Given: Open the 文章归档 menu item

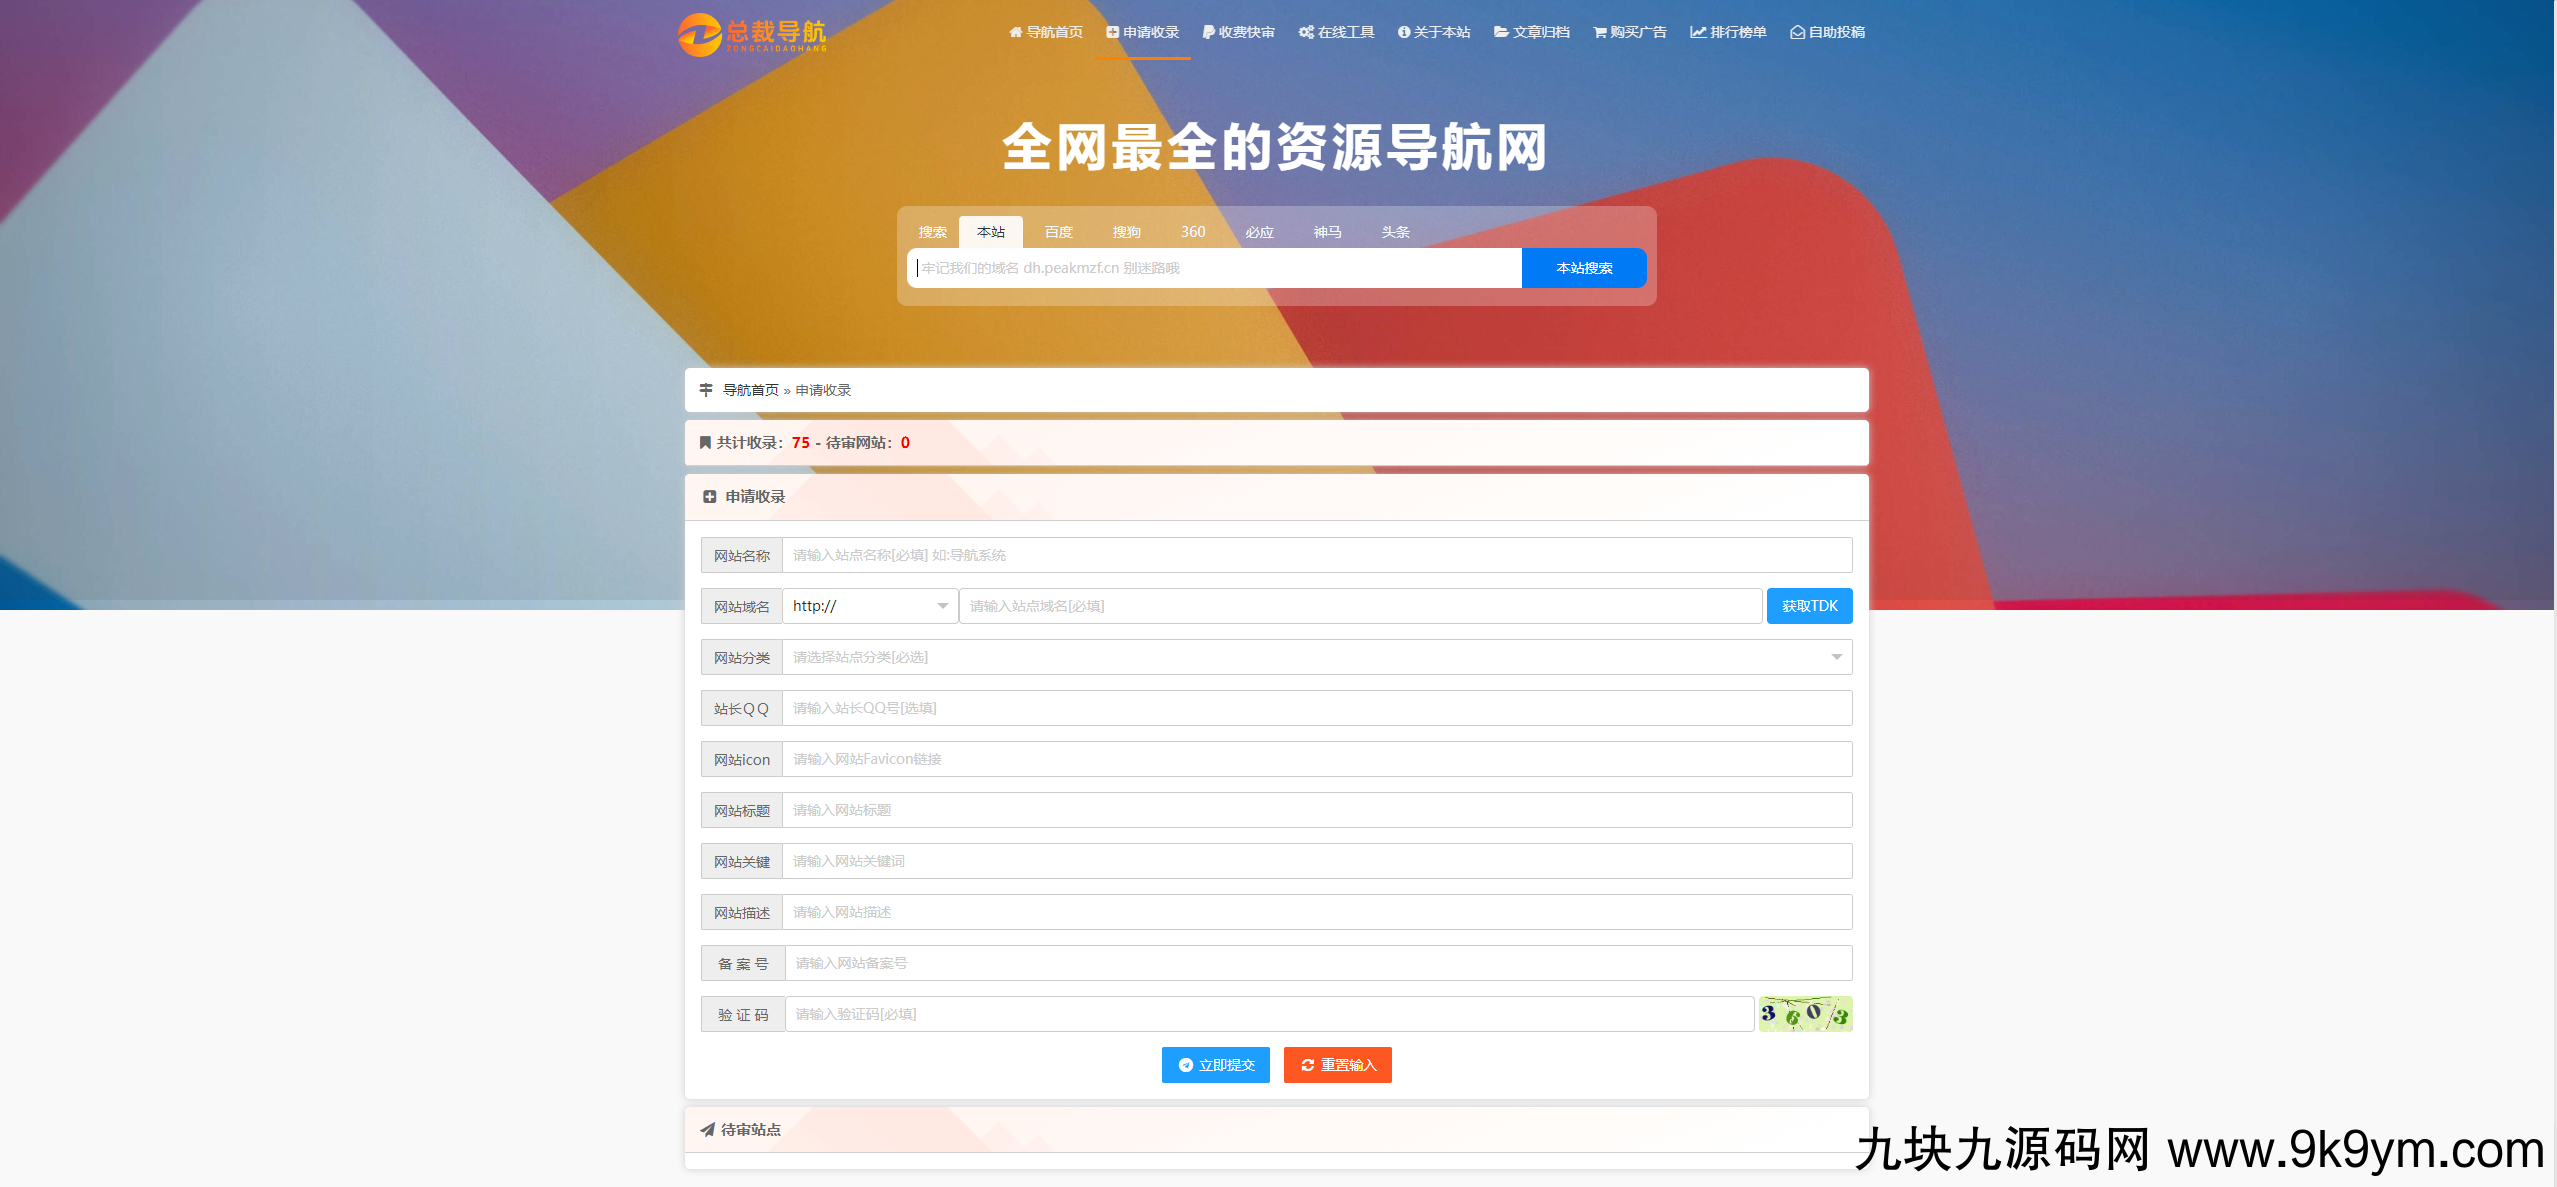Looking at the screenshot, I should tap(1531, 31).
